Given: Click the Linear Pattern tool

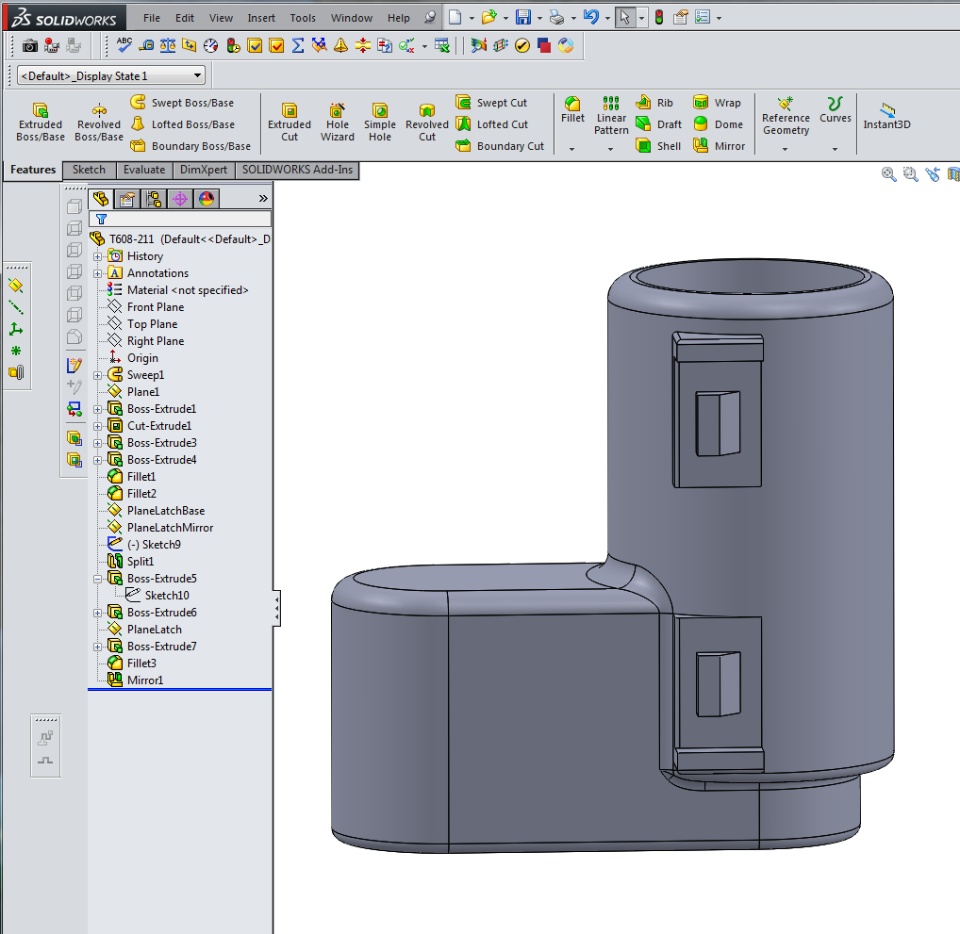Looking at the screenshot, I should click(611, 115).
